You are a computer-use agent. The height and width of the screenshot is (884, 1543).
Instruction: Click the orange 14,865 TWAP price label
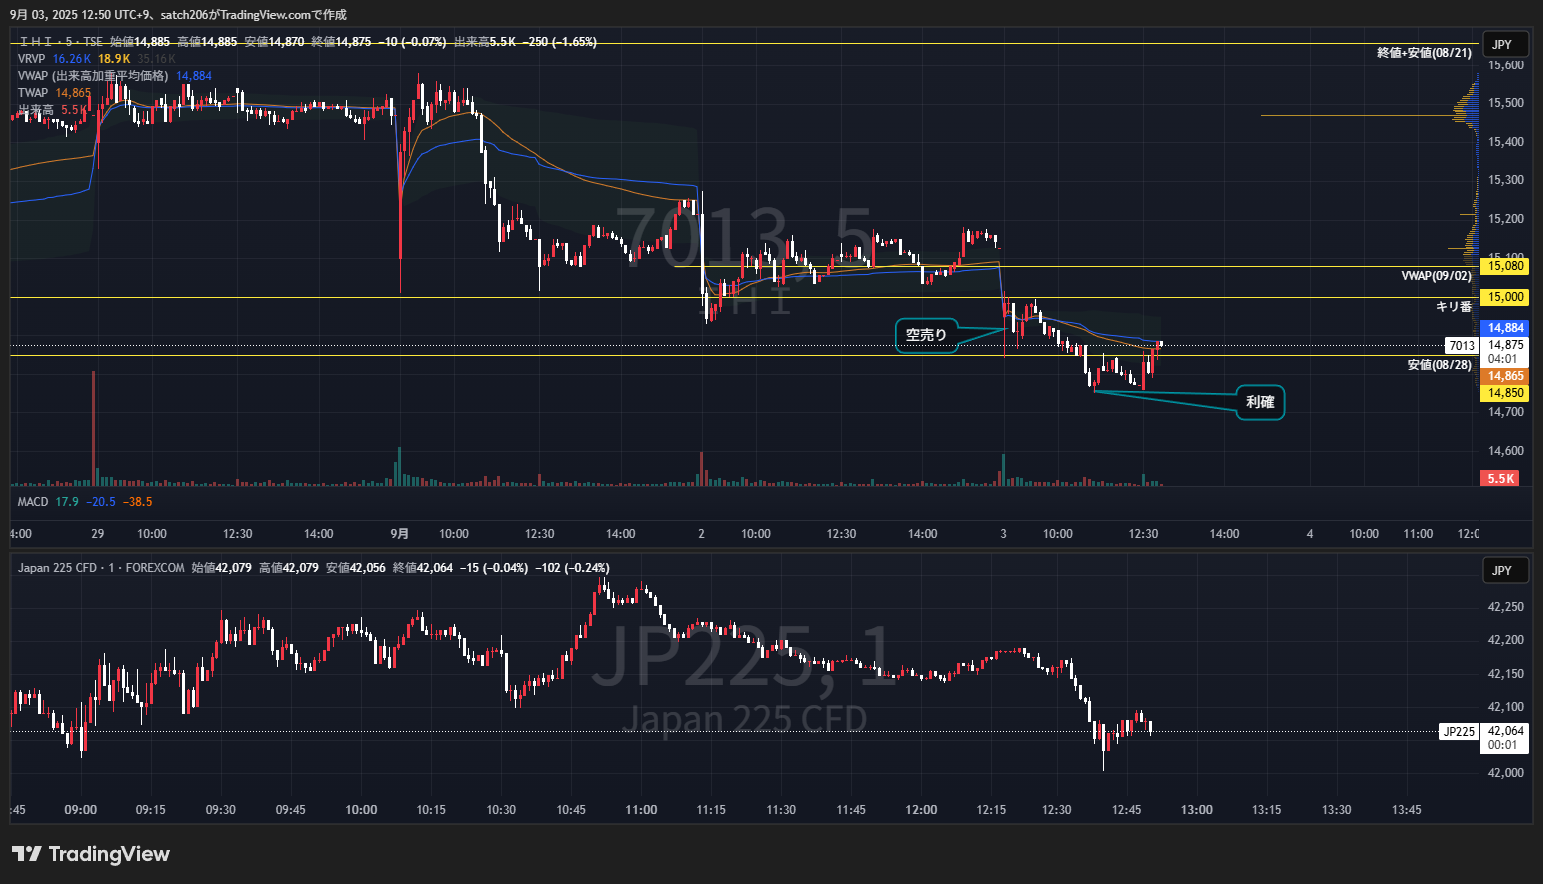click(1506, 377)
